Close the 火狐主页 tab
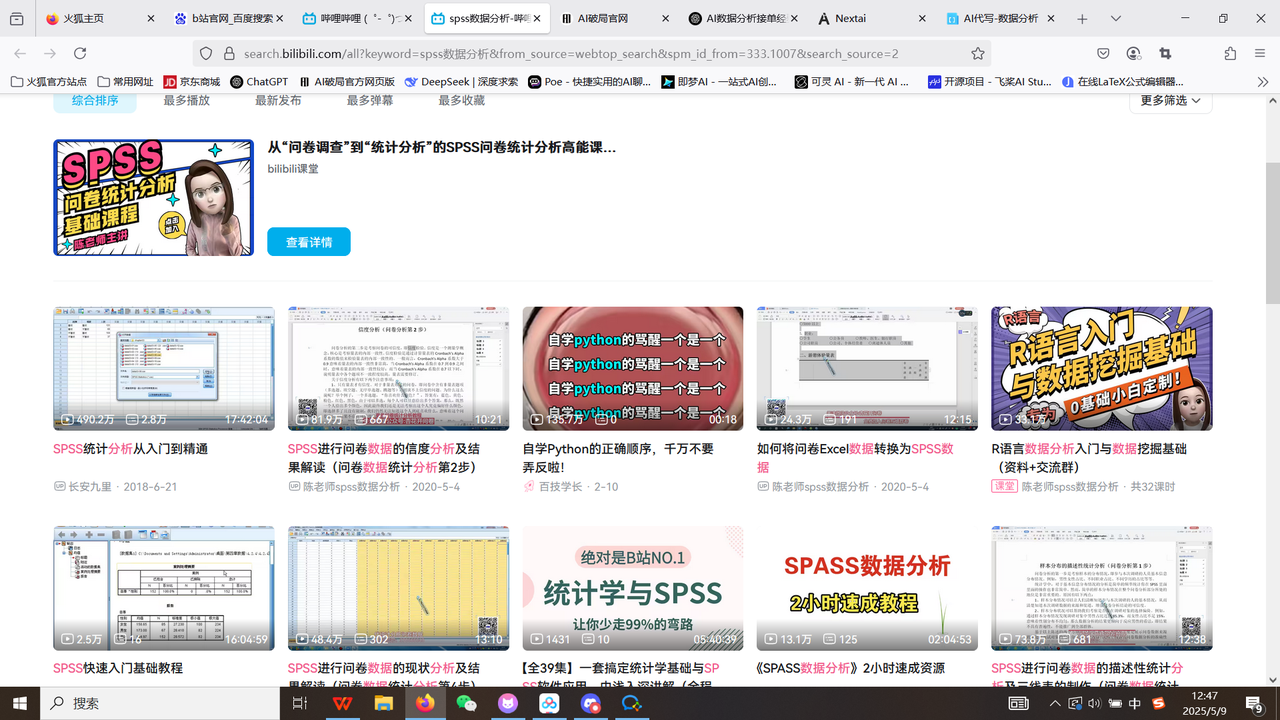 click(x=151, y=19)
